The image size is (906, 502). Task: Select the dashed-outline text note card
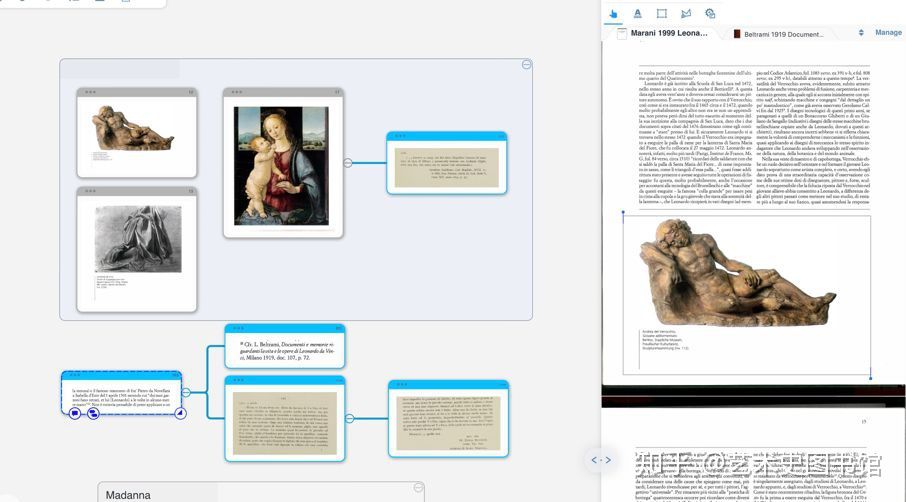point(121,393)
